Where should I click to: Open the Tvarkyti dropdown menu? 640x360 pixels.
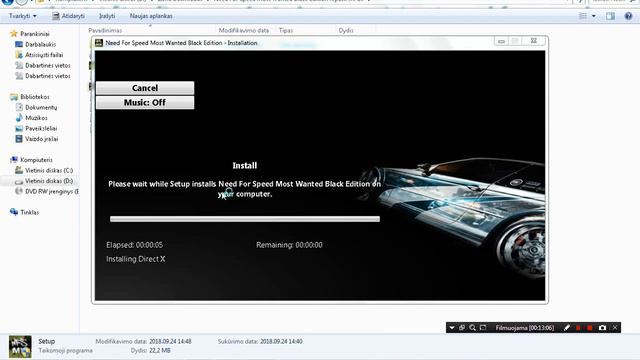click(x=23, y=16)
